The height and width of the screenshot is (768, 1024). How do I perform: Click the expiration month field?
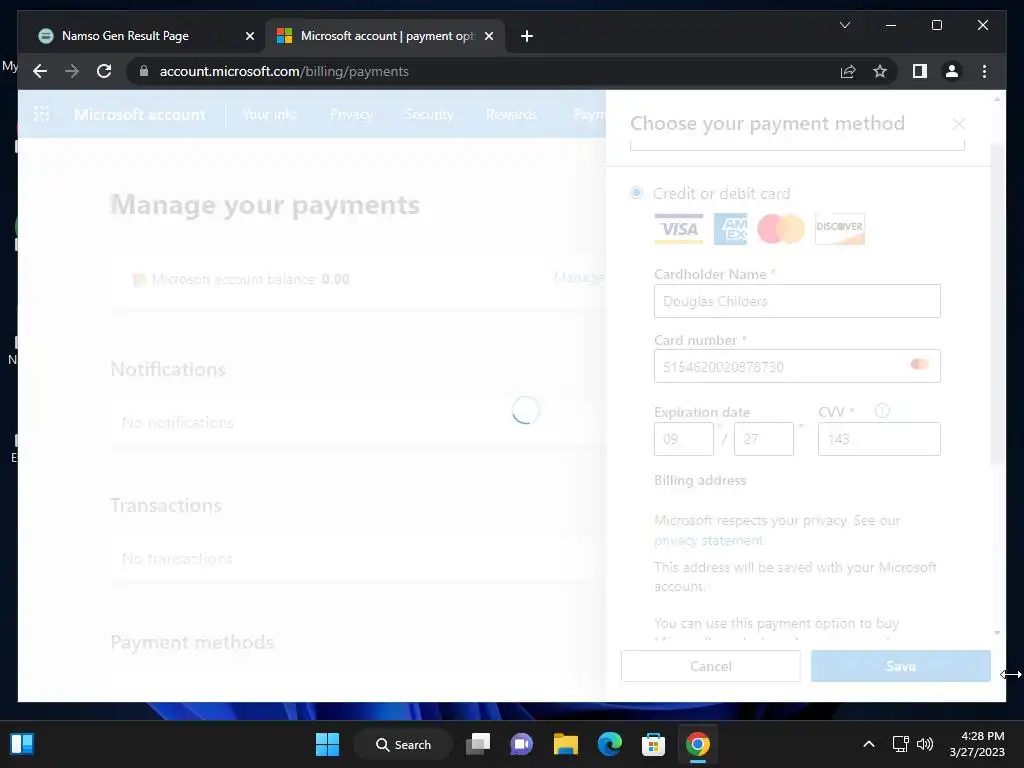[684, 439]
